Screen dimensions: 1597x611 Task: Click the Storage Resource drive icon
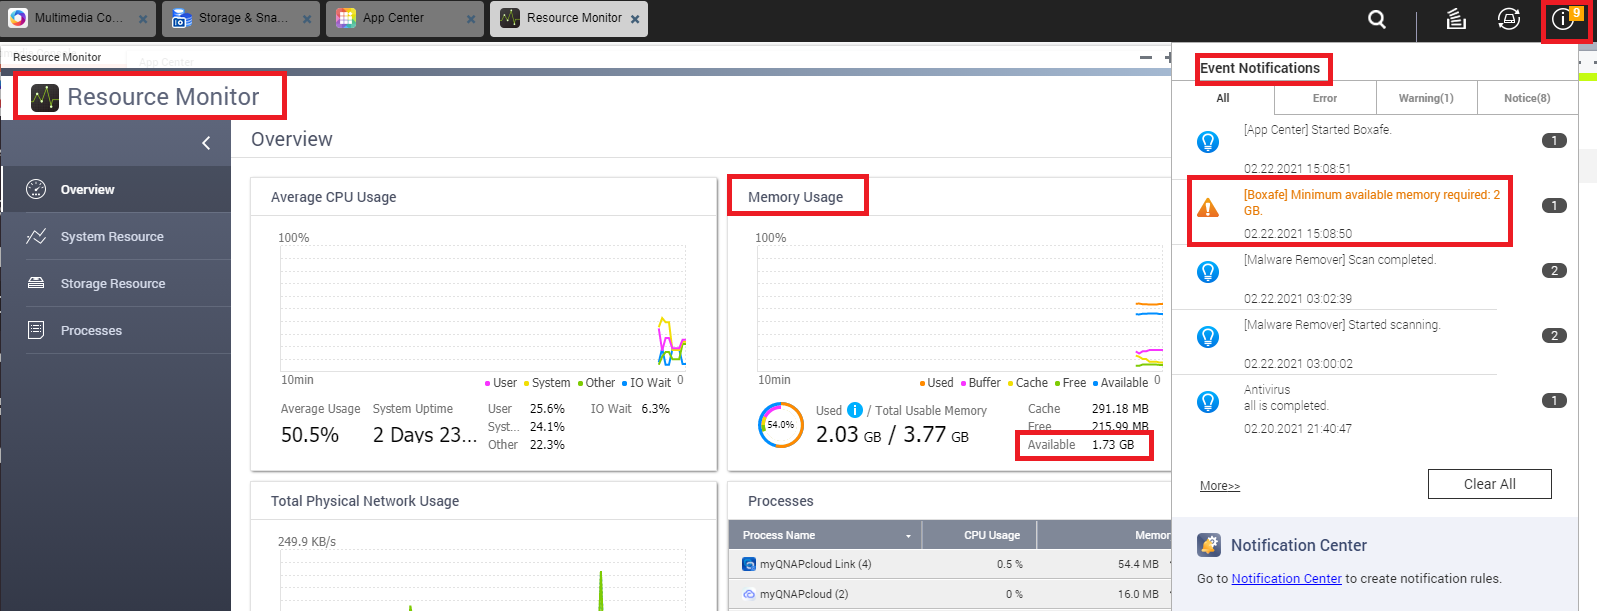(36, 283)
